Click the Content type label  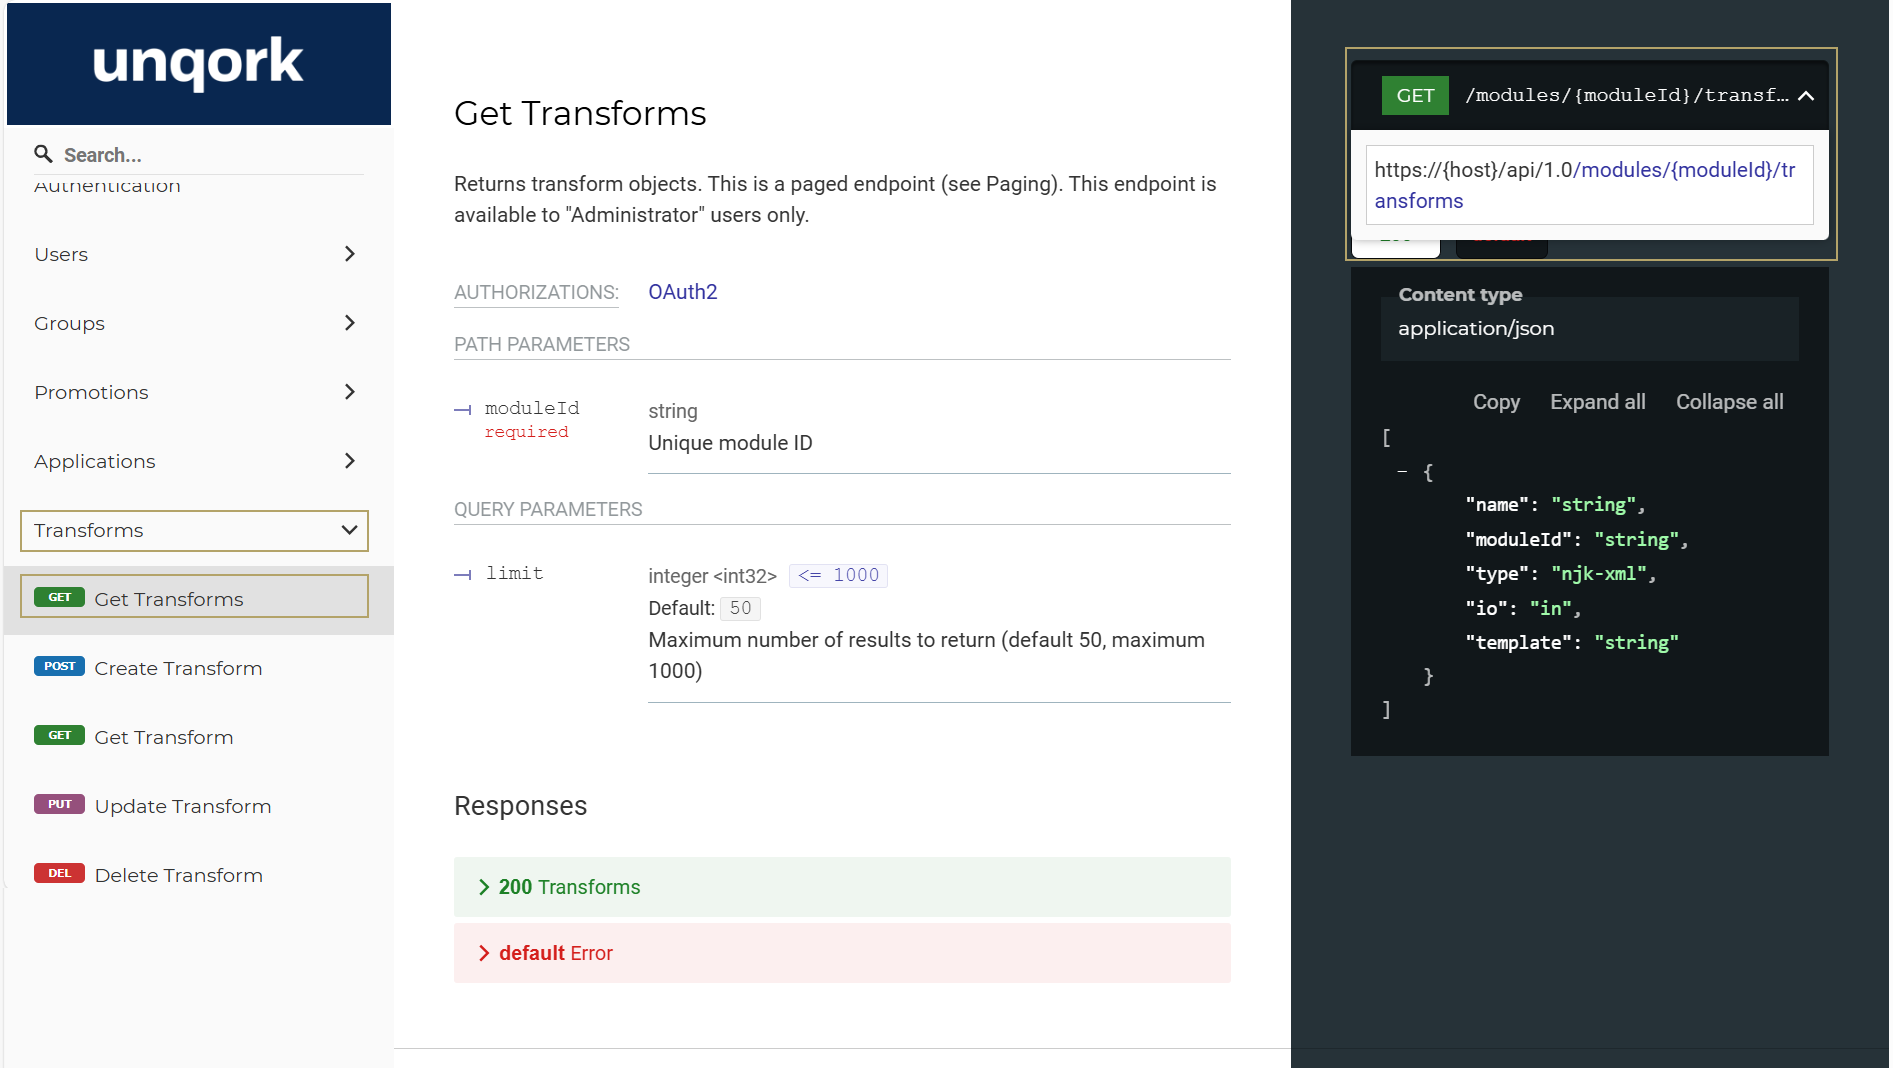click(x=1460, y=295)
